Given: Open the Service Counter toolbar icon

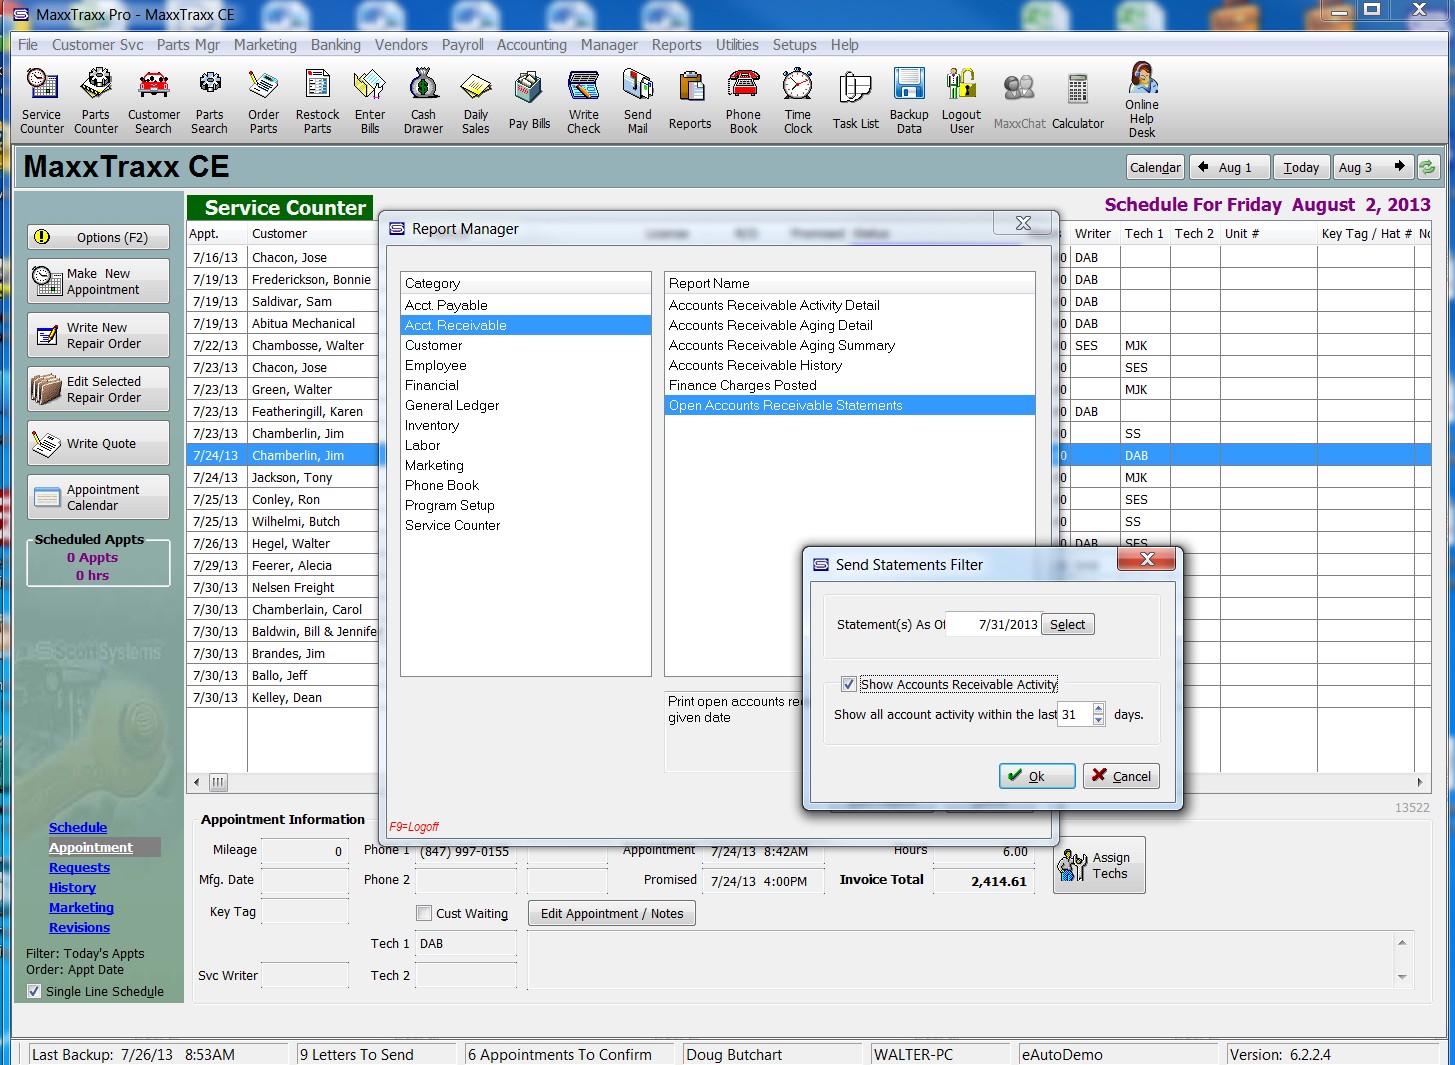Looking at the screenshot, I should [42, 100].
